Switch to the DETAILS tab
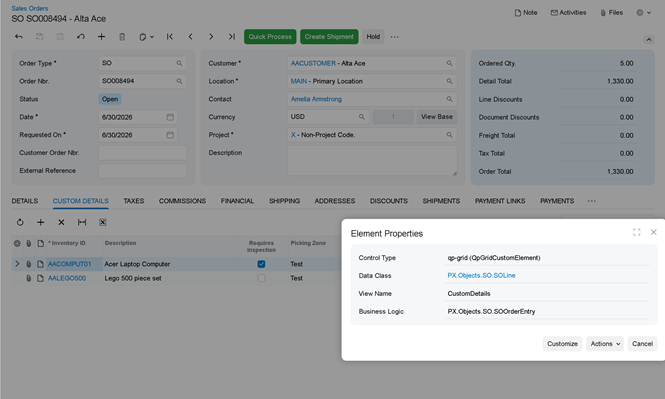The height and width of the screenshot is (399, 665). (x=25, y=201)
